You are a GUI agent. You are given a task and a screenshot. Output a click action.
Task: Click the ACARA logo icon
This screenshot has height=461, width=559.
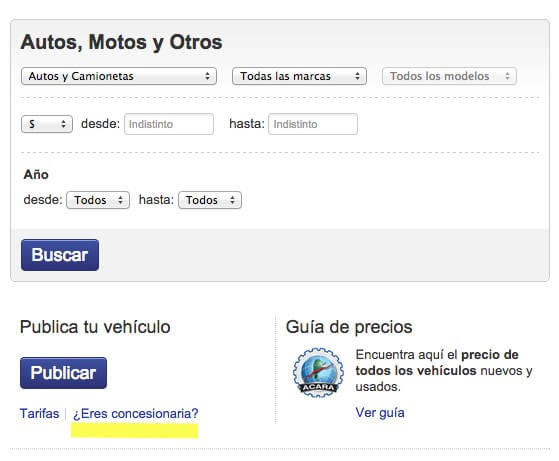318,373
